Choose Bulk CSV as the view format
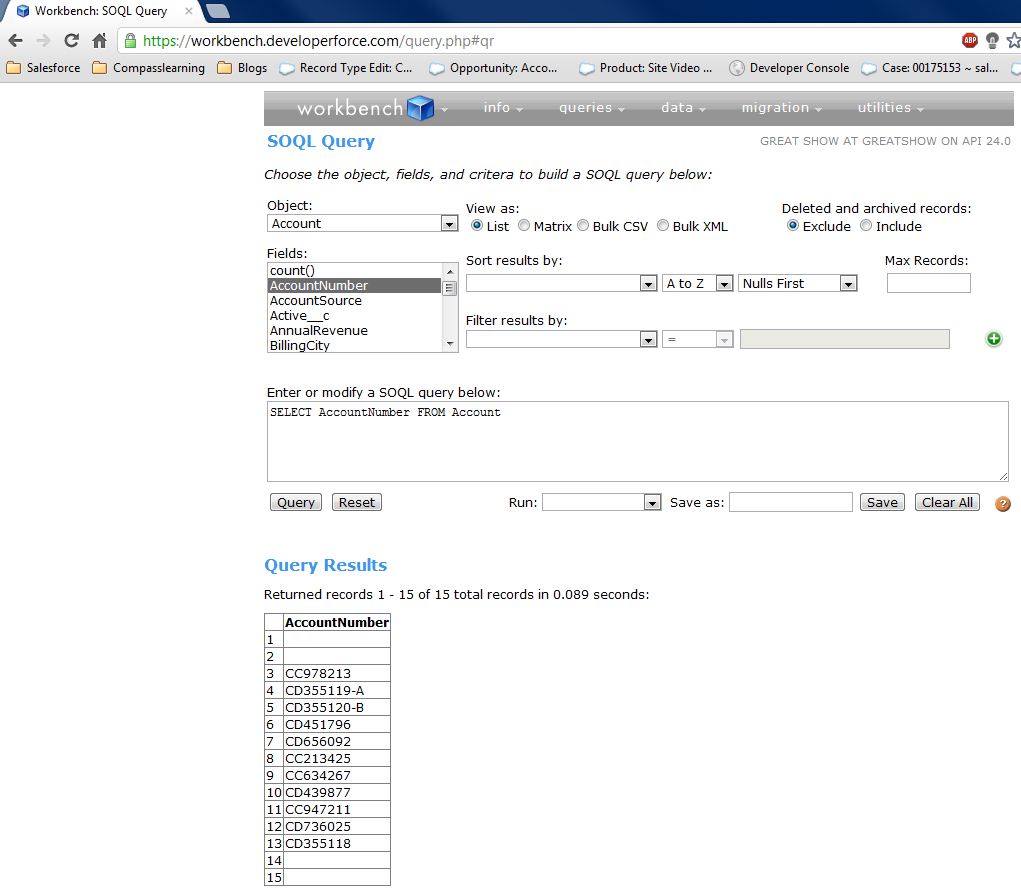 (x=583, y=225)
